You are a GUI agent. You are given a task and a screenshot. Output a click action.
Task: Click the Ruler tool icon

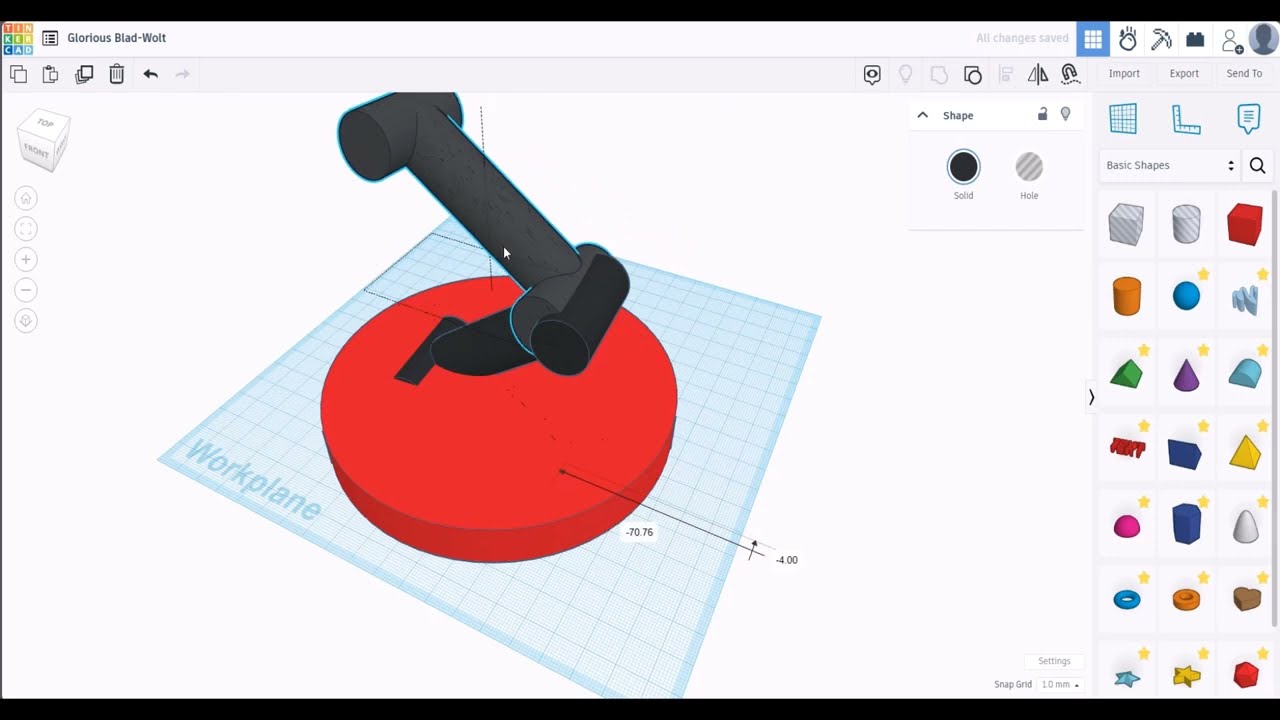[1186, 119]
